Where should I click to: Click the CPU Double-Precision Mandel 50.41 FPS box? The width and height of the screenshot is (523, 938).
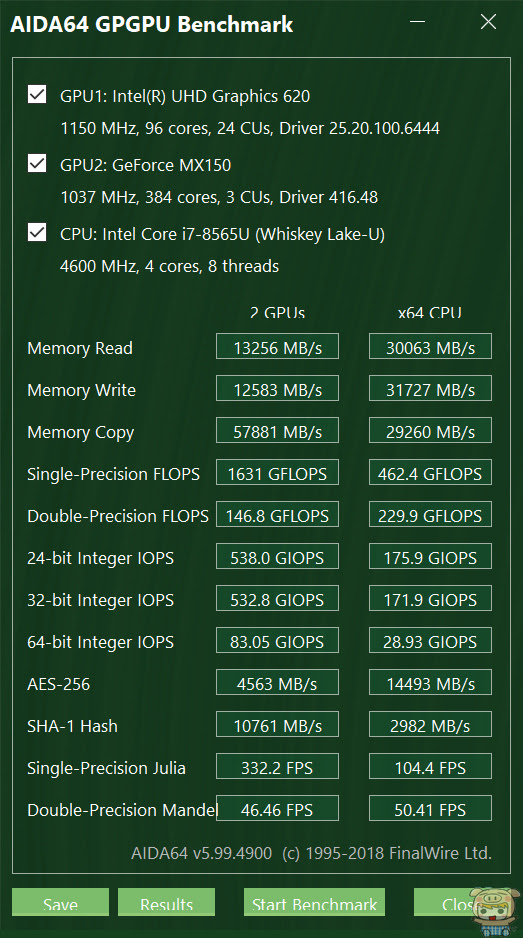[x=430, y=808]
